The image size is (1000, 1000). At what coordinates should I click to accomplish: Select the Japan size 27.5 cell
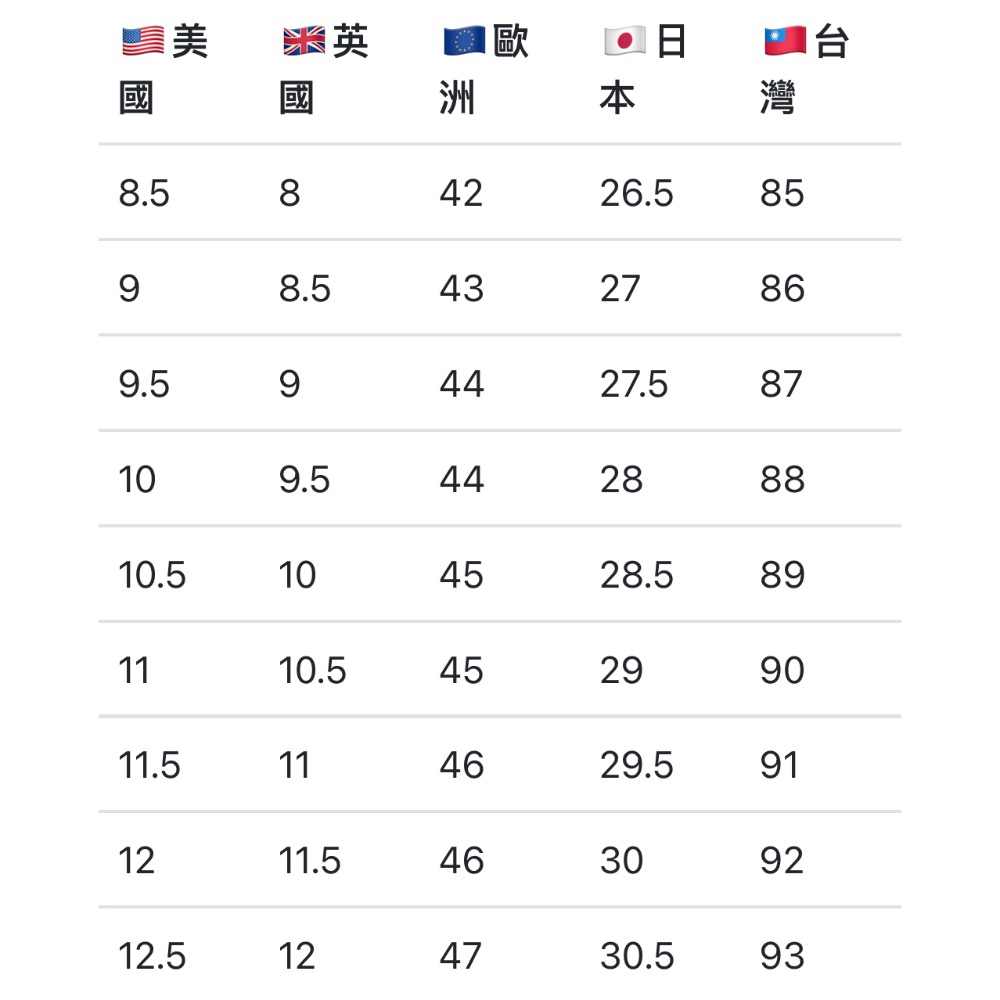click(x=634, y=384)
